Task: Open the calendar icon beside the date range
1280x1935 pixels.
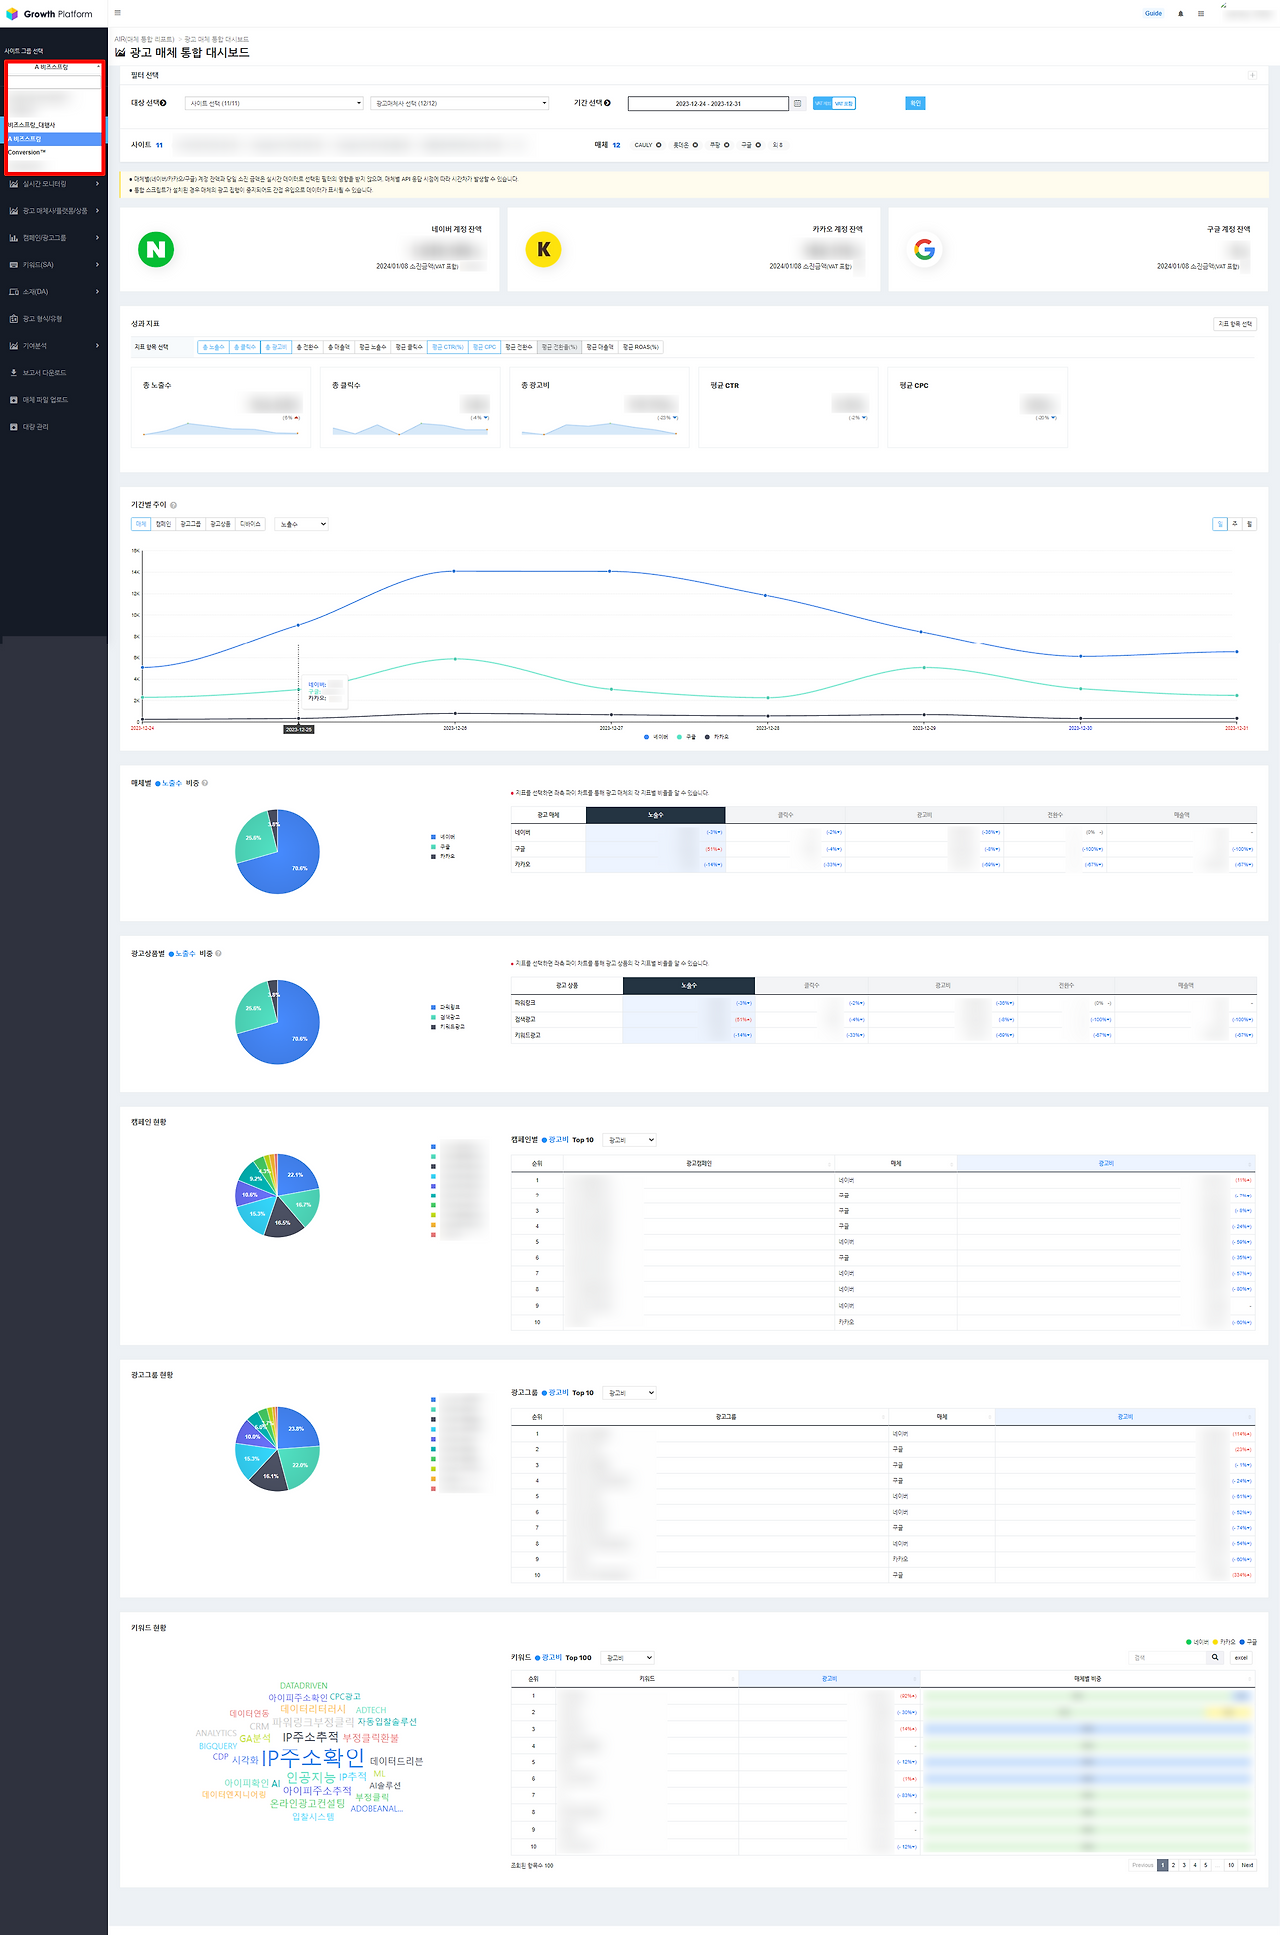Action: [798, 103]
